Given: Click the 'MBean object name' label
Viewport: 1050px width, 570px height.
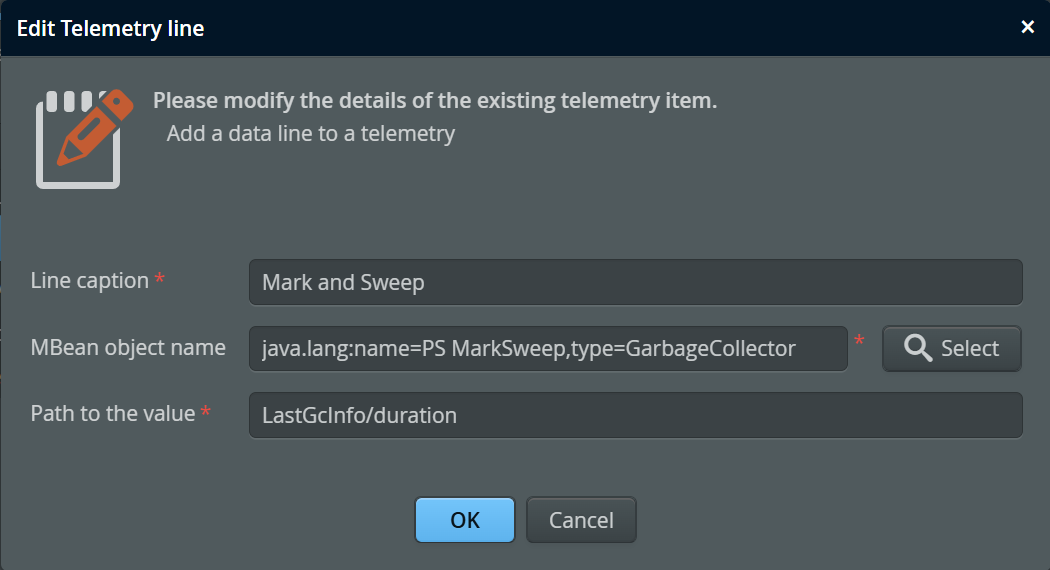Looking at the screenshot, I should pos(128,348).
